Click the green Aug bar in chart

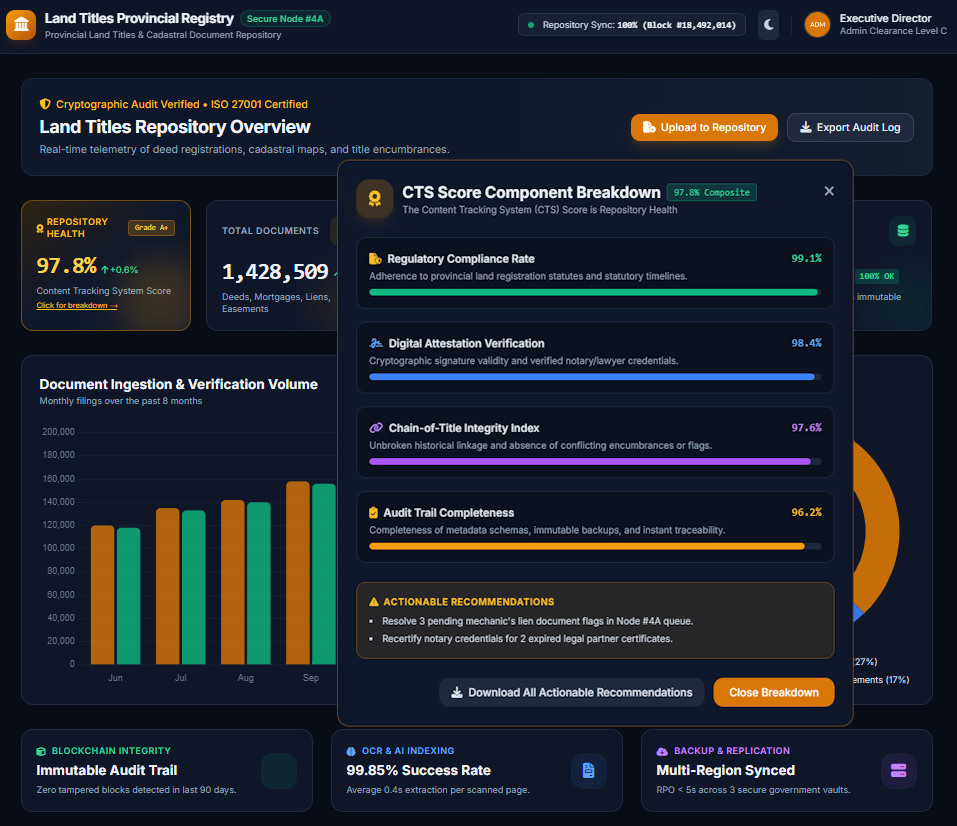coord(259,583)
